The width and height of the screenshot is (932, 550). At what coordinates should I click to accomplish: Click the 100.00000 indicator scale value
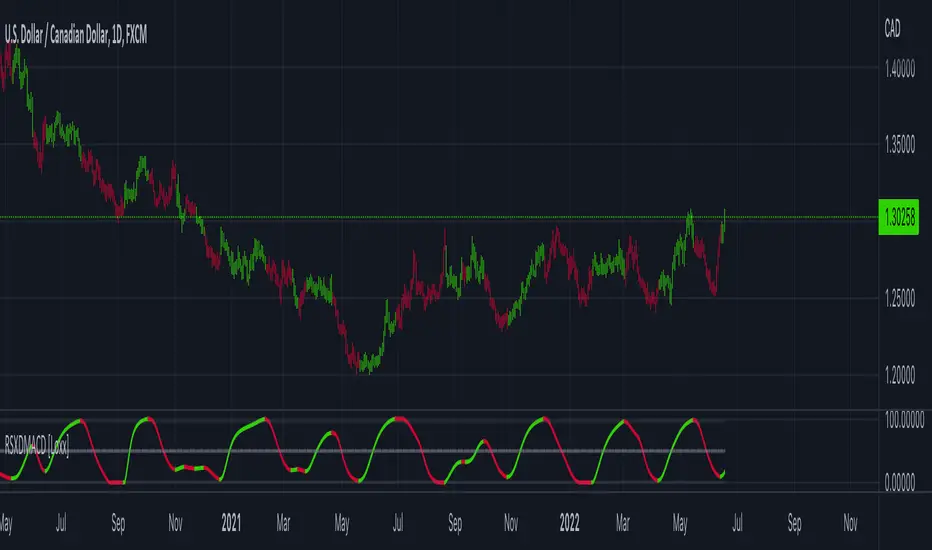coord(904,420)
